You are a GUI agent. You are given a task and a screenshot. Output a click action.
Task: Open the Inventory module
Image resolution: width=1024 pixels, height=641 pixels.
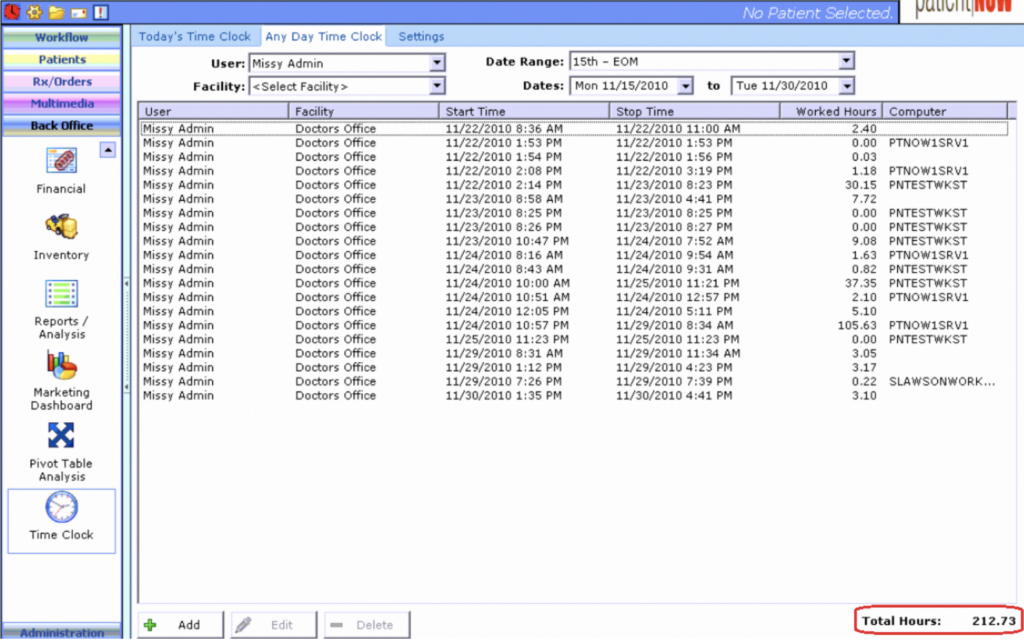point(60,236)
